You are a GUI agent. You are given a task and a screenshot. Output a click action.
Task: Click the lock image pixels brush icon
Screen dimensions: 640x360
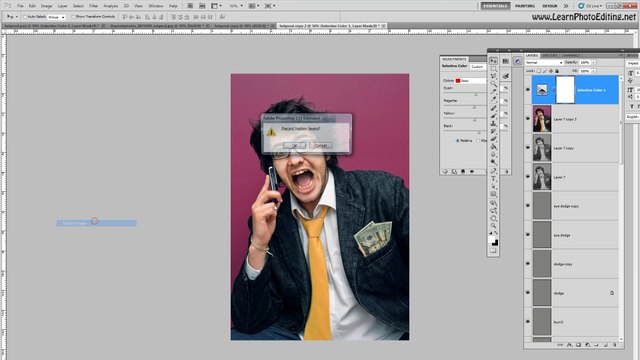coord(544,71)
